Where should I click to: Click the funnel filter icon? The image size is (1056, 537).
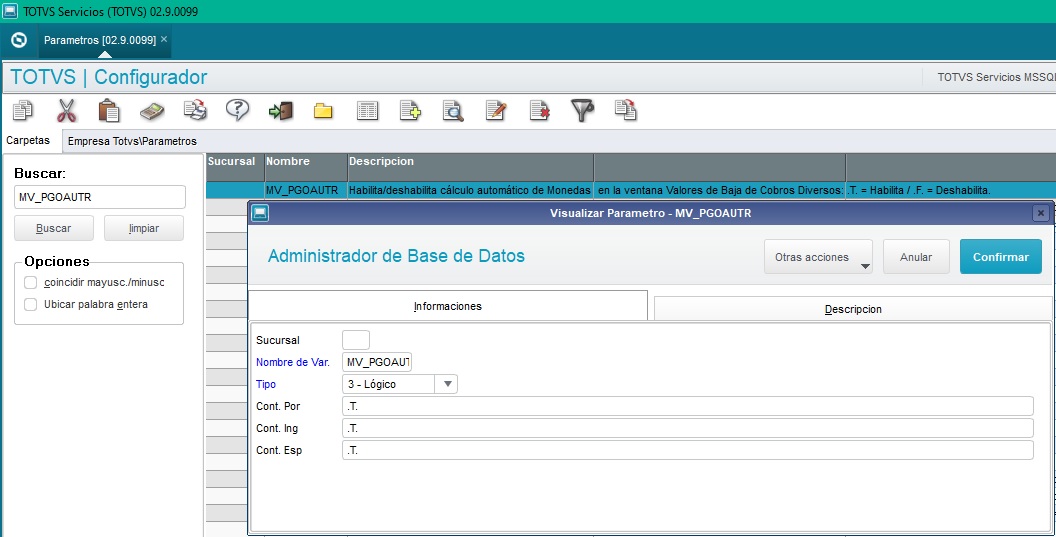[x=583, y=110]
